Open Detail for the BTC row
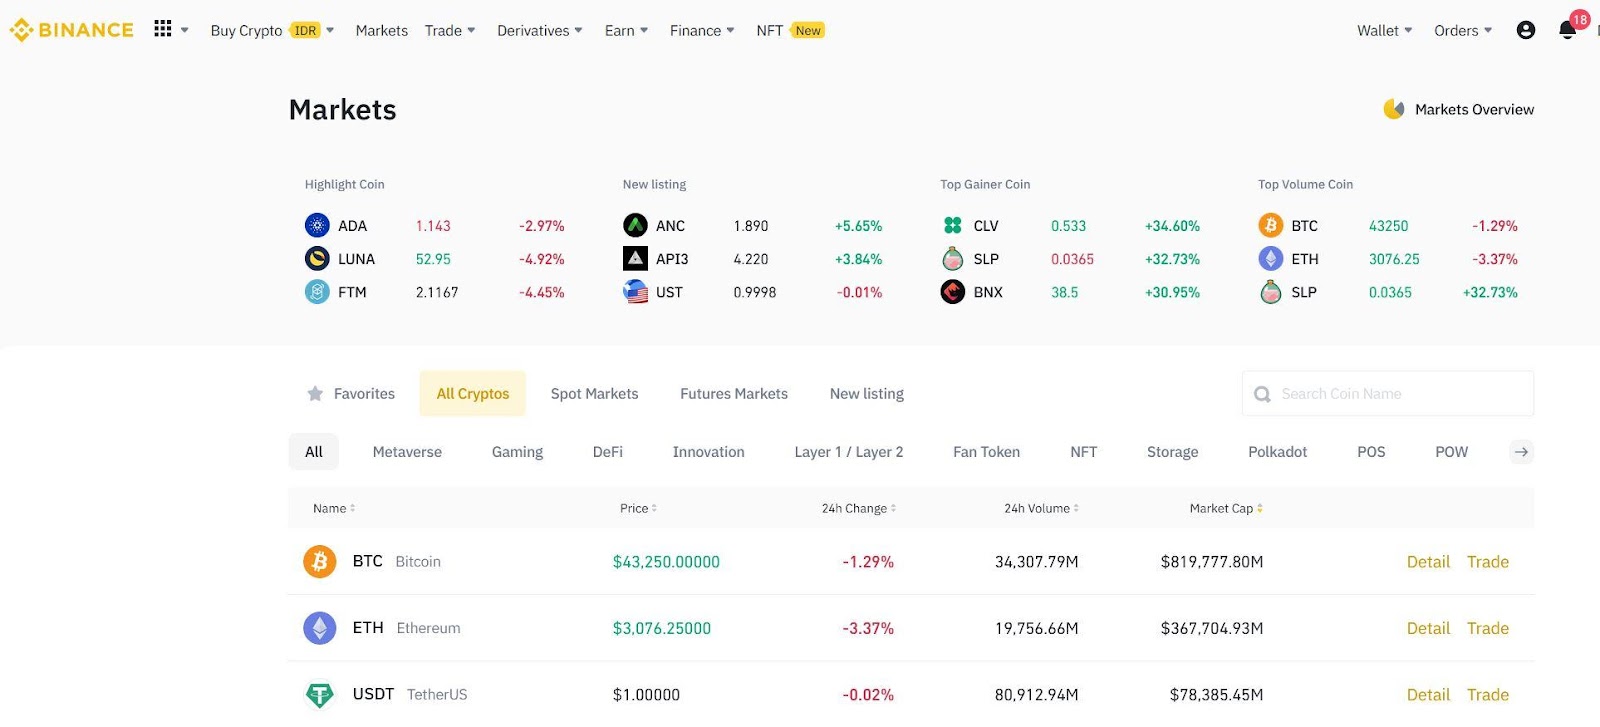The width and height of the screenshot is (1600, 727). (x=1428, y=562)
